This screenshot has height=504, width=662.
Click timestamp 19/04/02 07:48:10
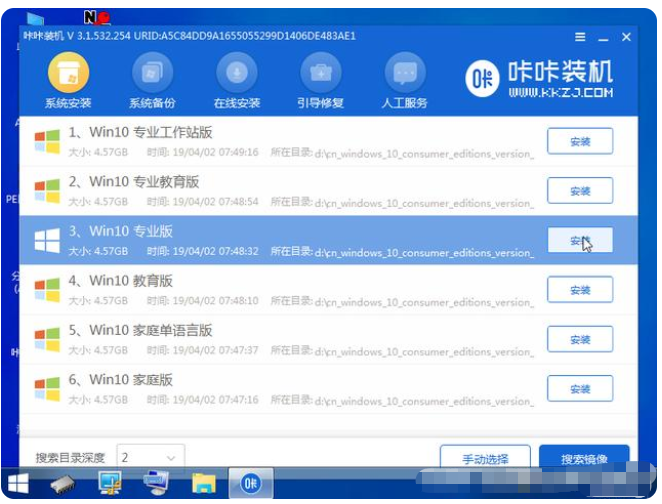point(215,301)
